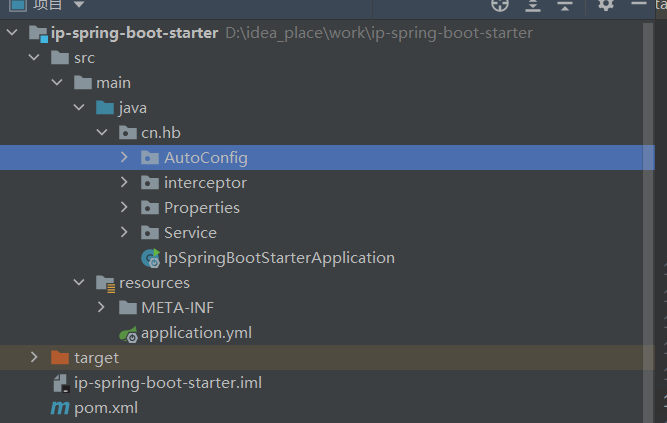Click the 项目 project view title
Viewport: 667px width, 423px height.
coord(47,5)
